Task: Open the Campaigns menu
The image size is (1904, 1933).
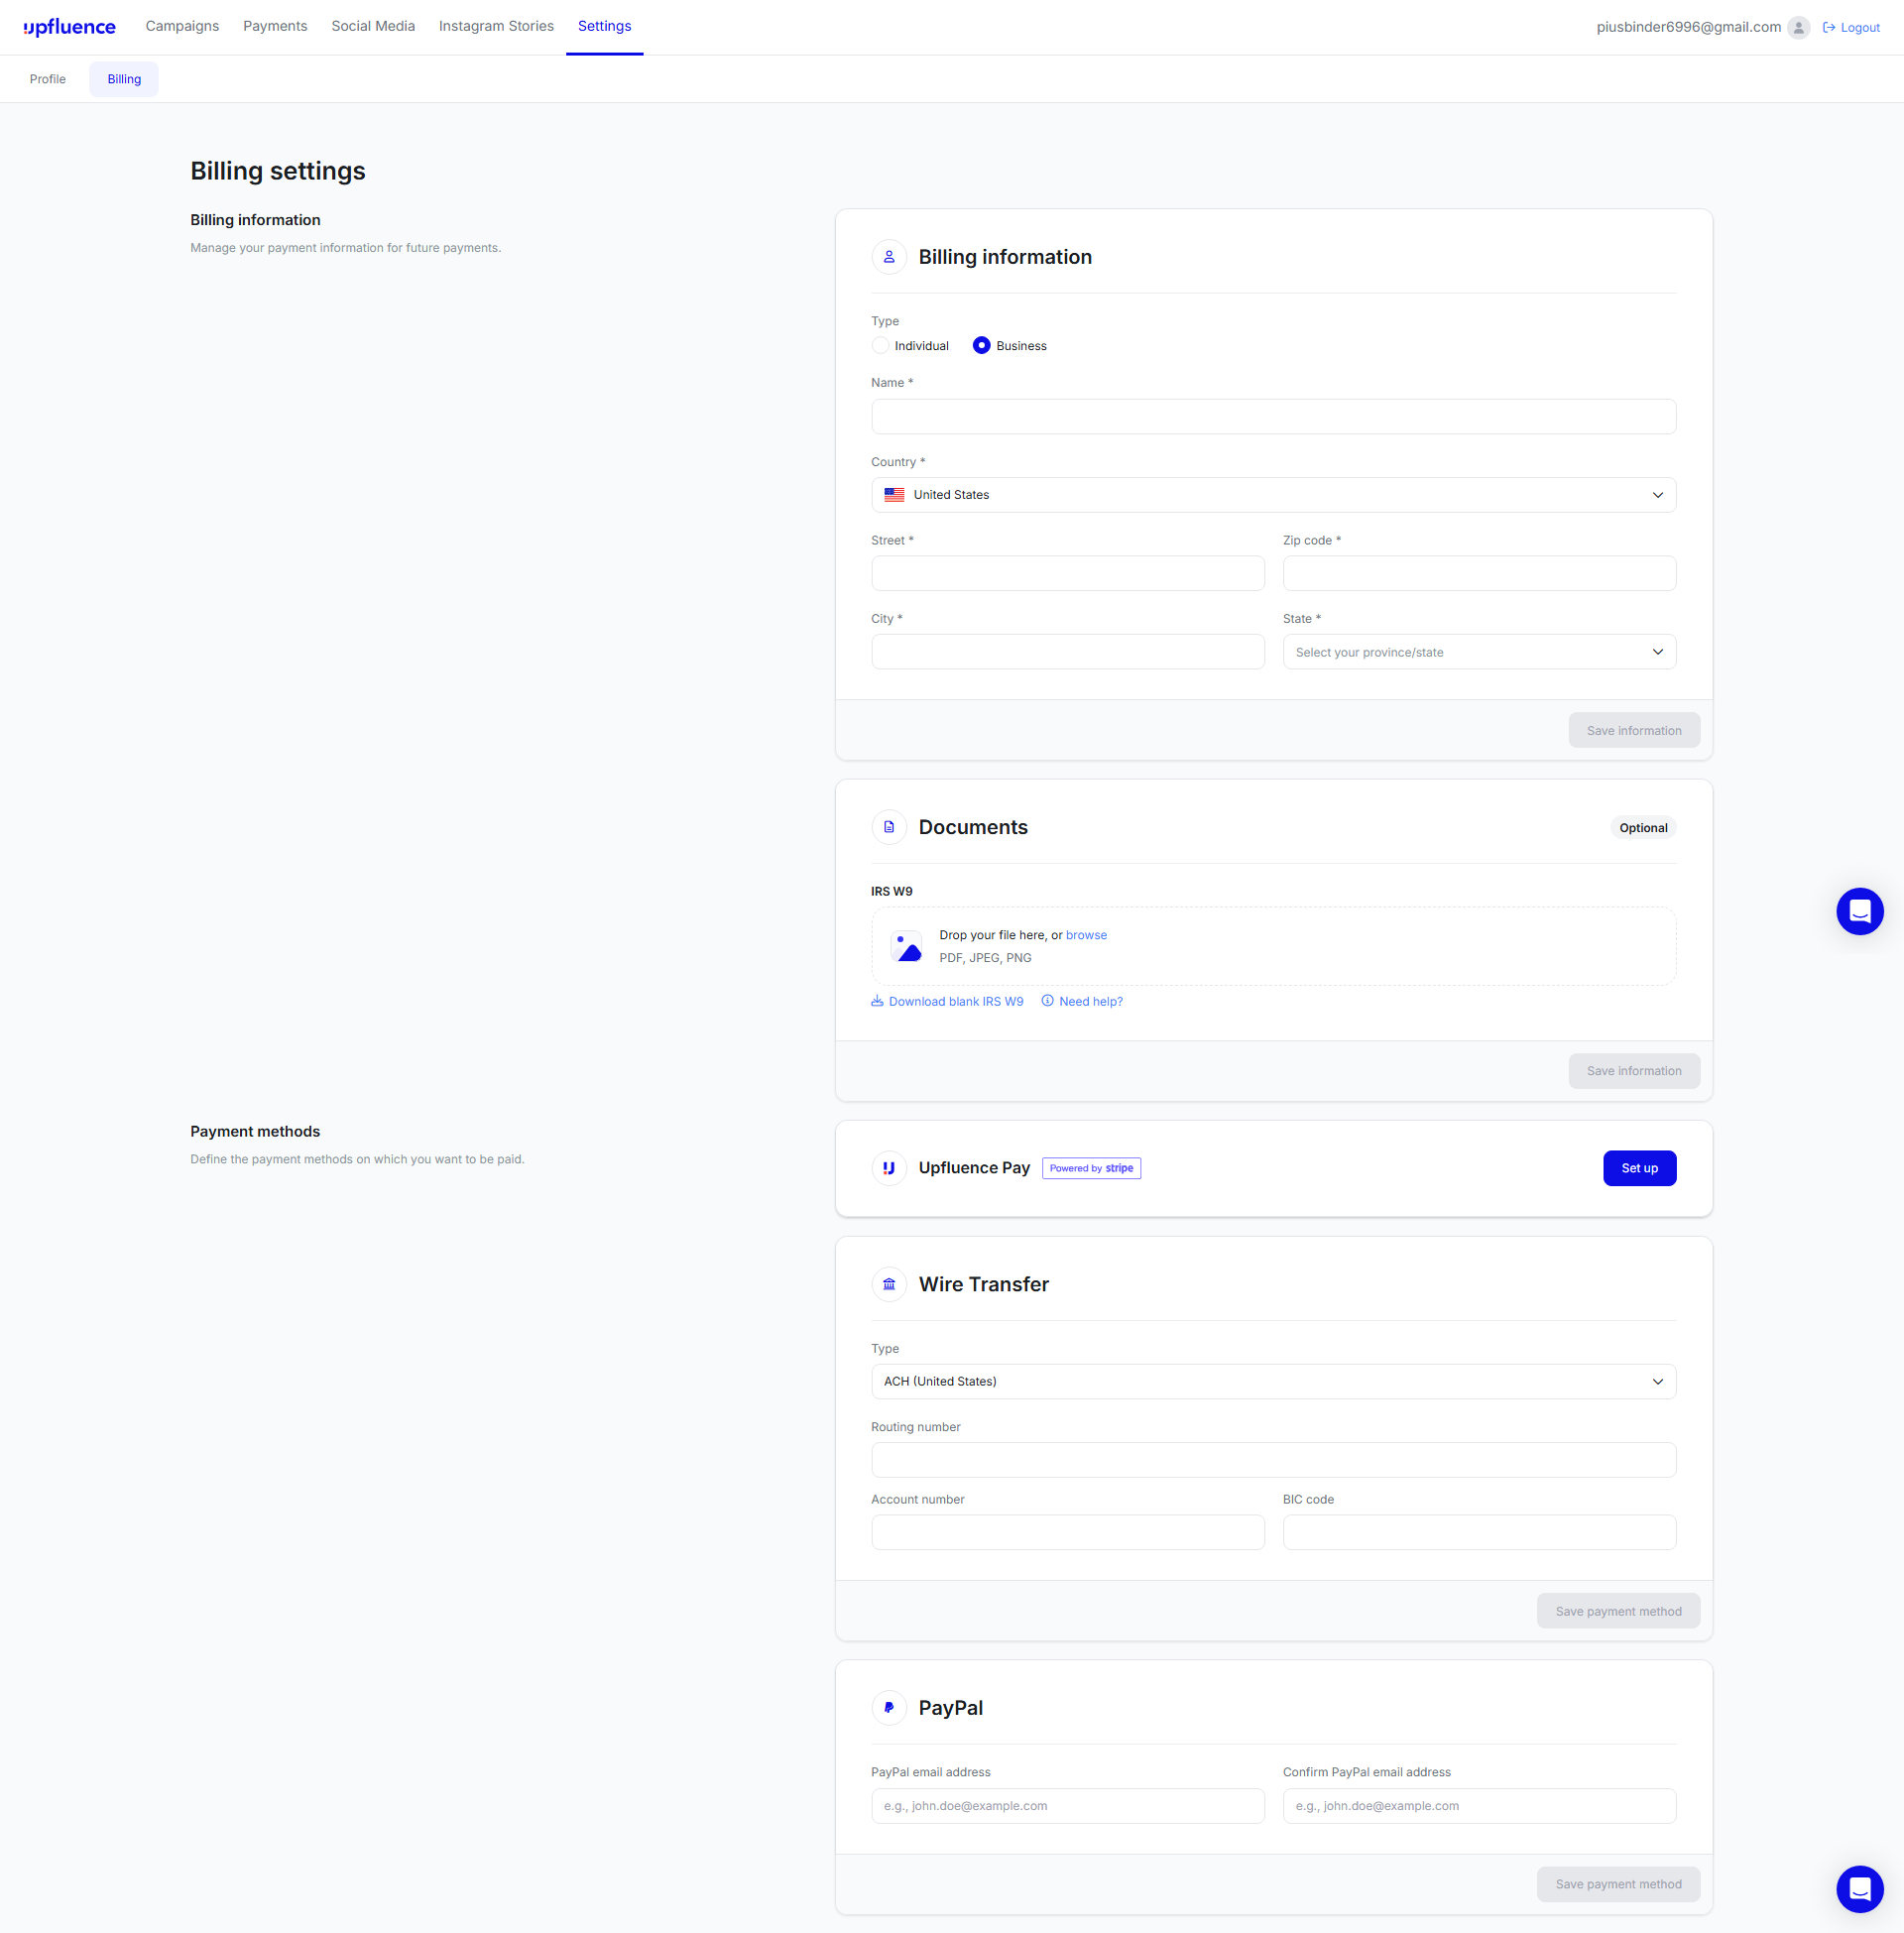Action: pos(182,26)
